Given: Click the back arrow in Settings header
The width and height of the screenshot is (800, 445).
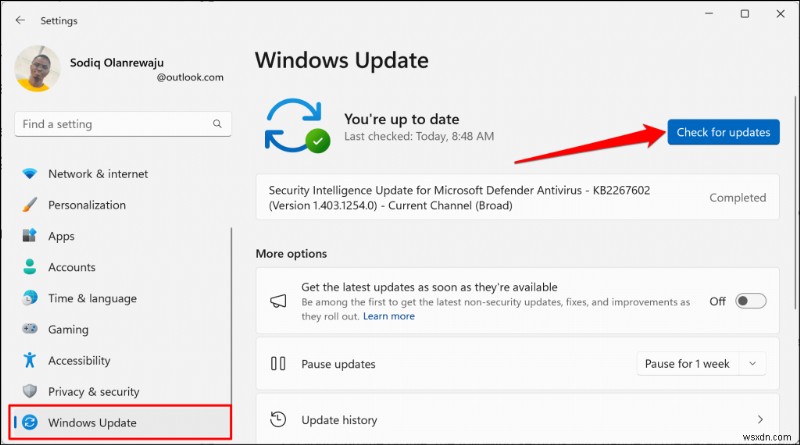Looking at the screenshot, I should point(20,20).
